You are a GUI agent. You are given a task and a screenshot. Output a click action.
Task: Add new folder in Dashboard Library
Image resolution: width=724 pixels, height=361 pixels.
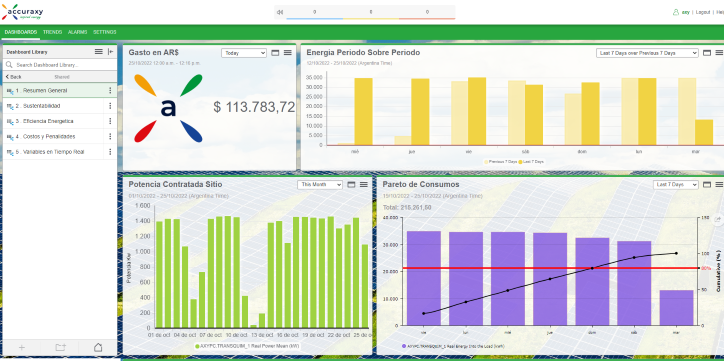[x=60, y=348]
